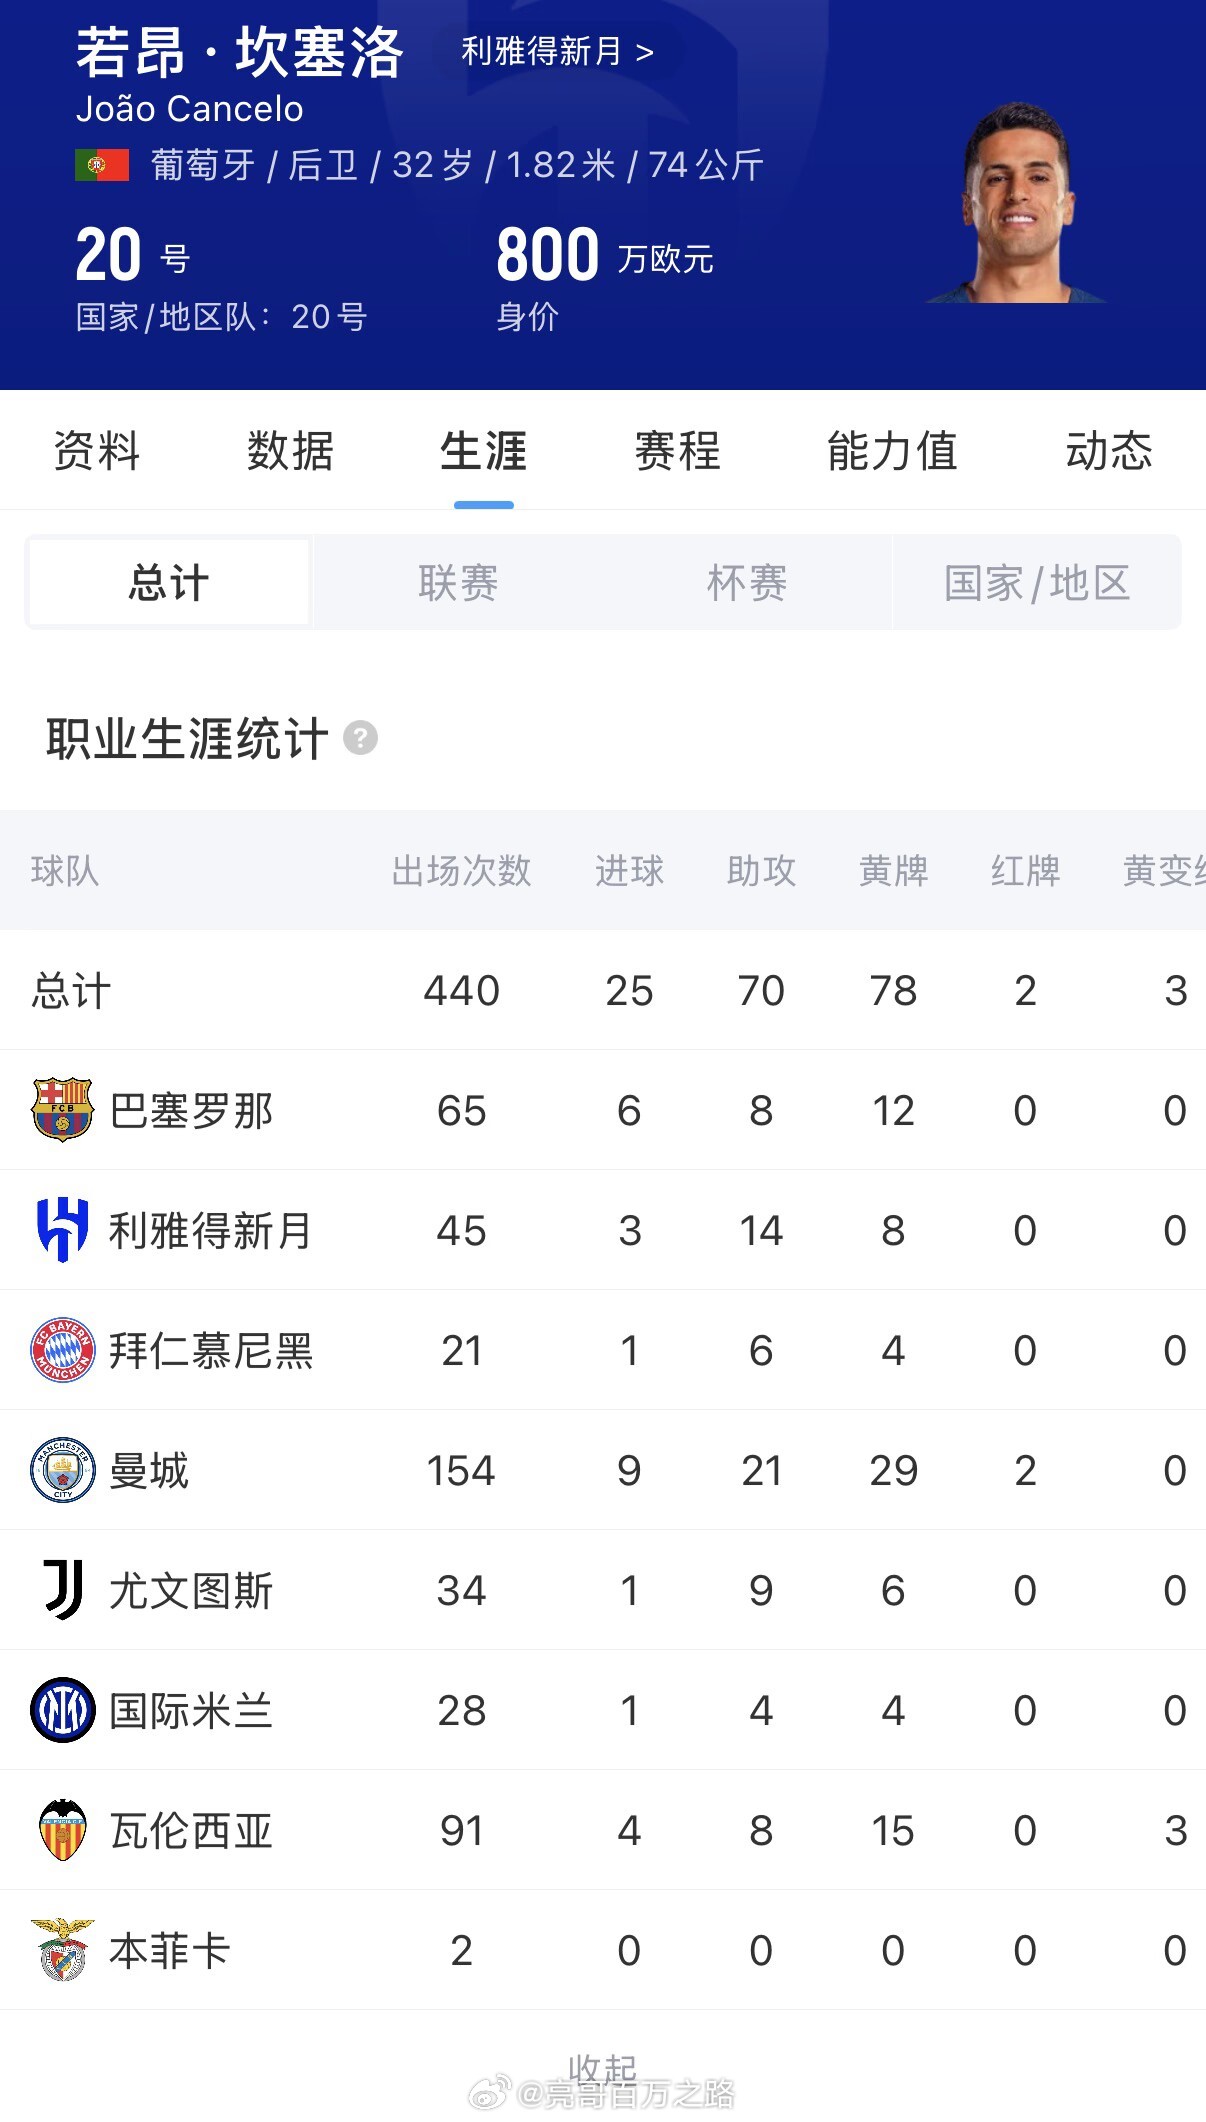The width and height of the screenshot is (1206, 2122).
Task: Open the 利雅得新月 club link
Action: click(x=557, y=51)
